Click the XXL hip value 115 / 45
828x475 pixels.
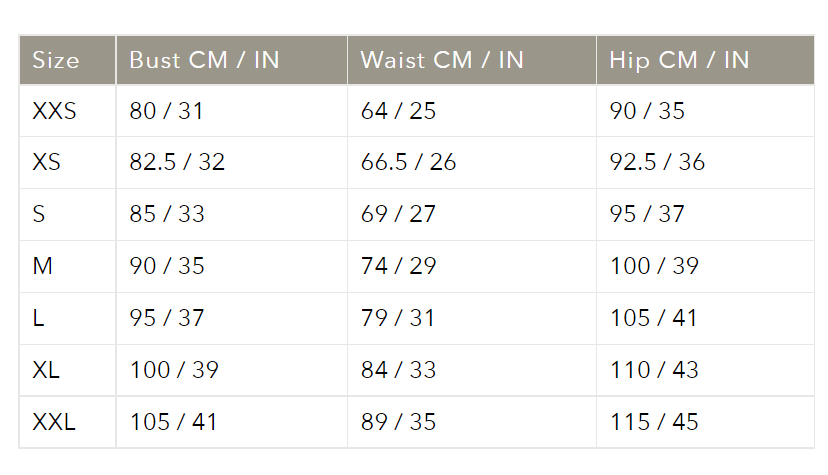coord(653,422)
